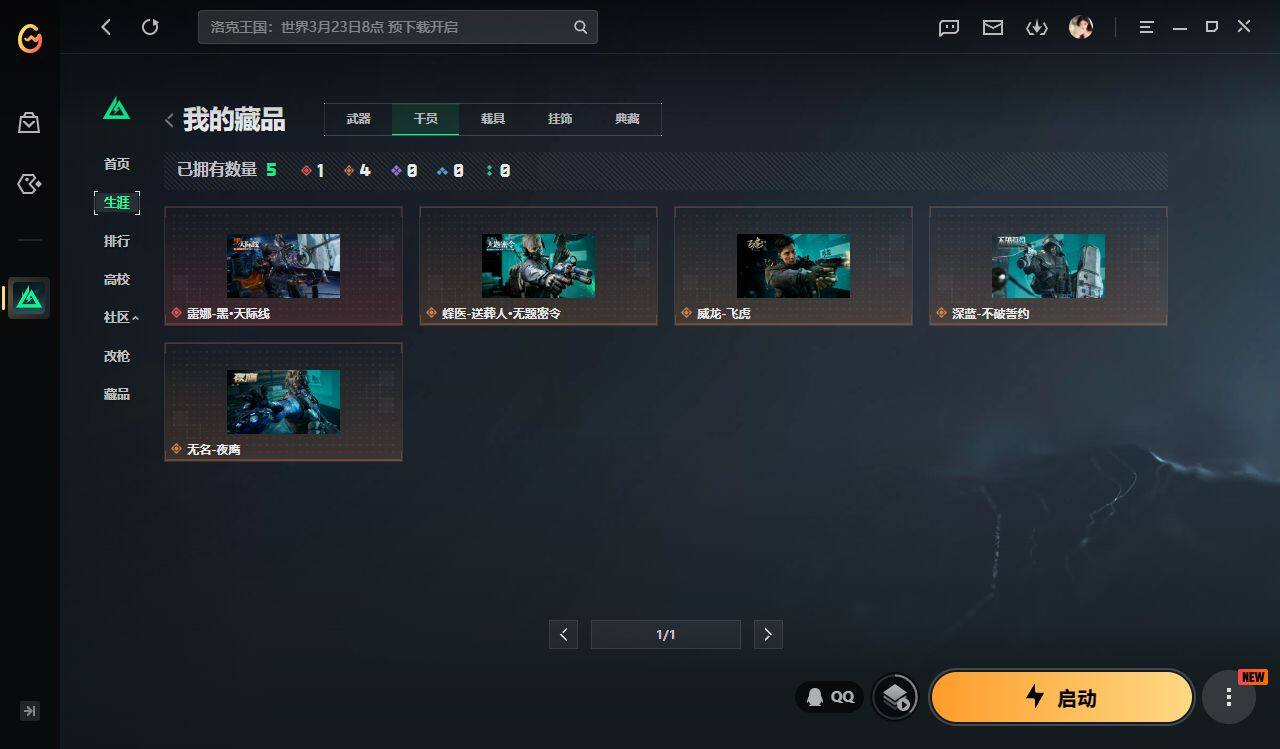This screenshot has height=749, width=1280.
Task: Open the main menu hamburger icon
Action: point(1147,27)
